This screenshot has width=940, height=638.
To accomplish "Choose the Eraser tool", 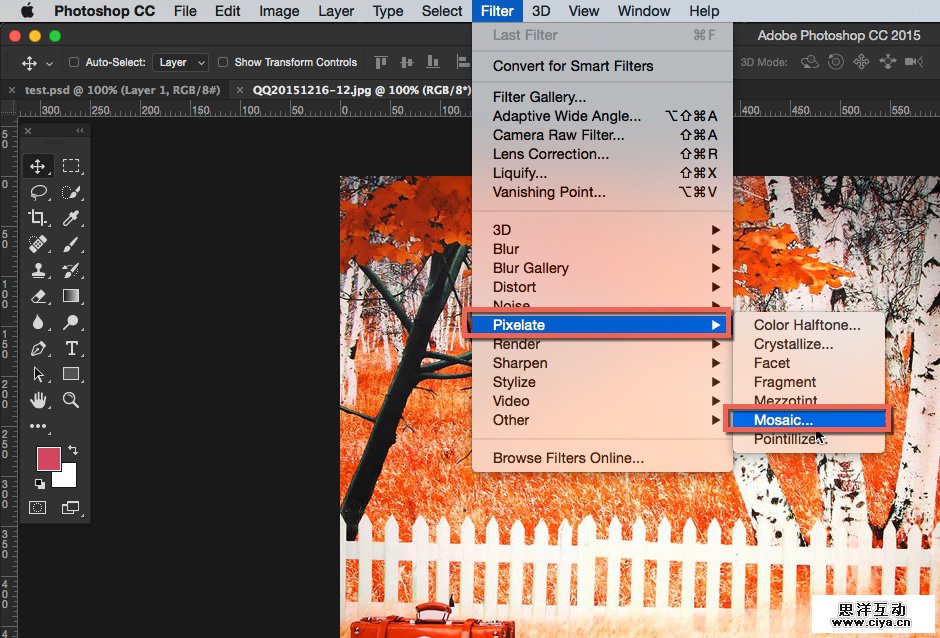I will click(38, 296).
